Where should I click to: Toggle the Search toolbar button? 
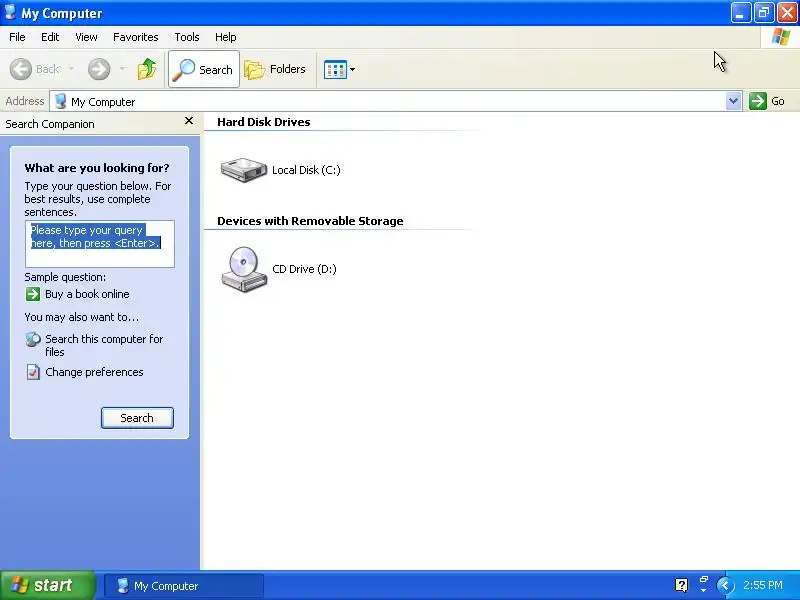click(x=204, y=69)
